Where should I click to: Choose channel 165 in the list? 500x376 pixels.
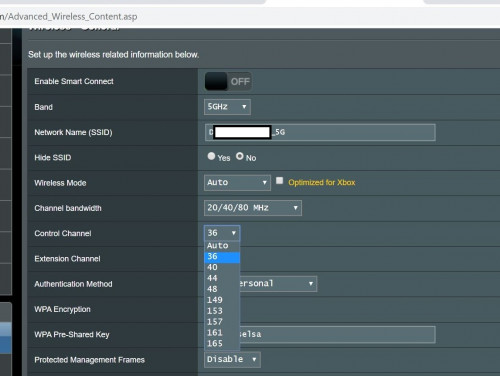click(222, 344)
